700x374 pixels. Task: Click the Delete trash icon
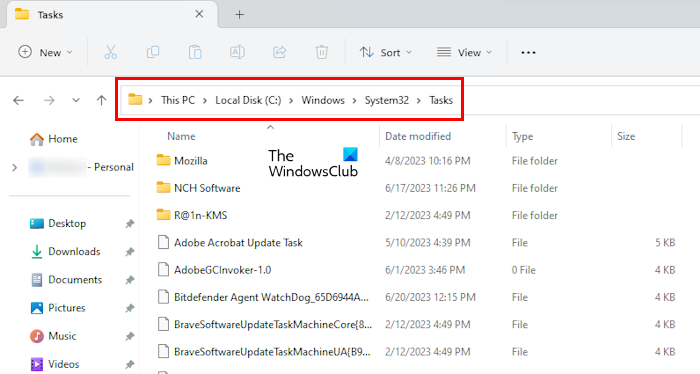(321, 52)
